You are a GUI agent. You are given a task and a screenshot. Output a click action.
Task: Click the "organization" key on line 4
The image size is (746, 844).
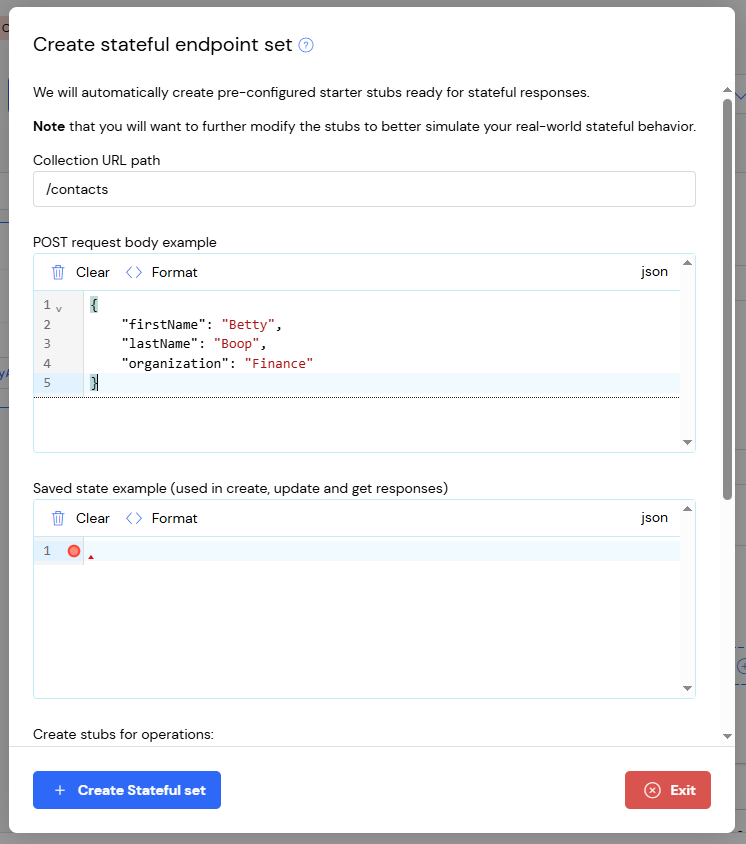click(x=175, y=363)
